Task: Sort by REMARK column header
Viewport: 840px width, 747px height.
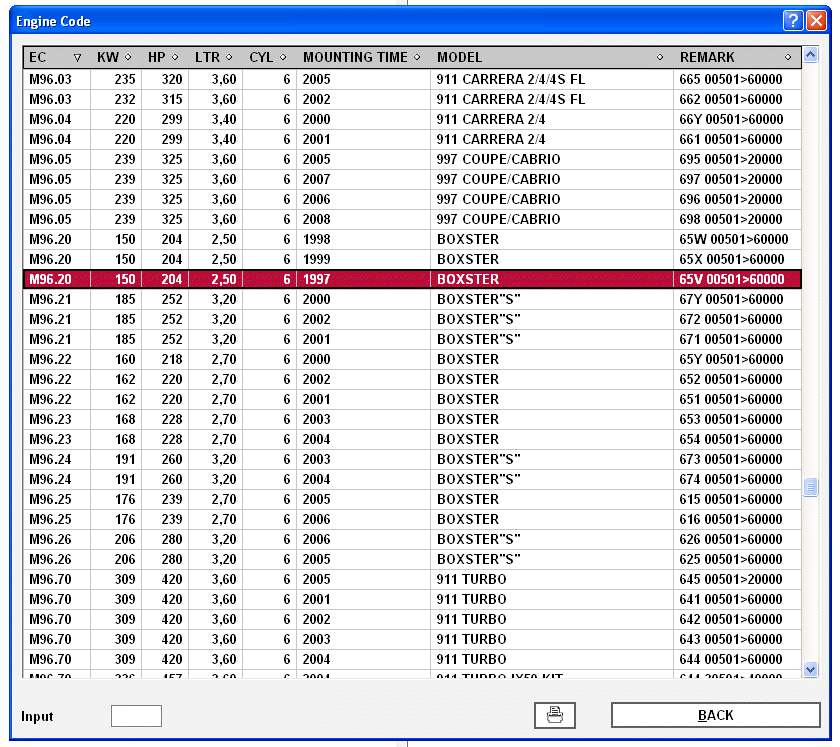Action: 736,57
